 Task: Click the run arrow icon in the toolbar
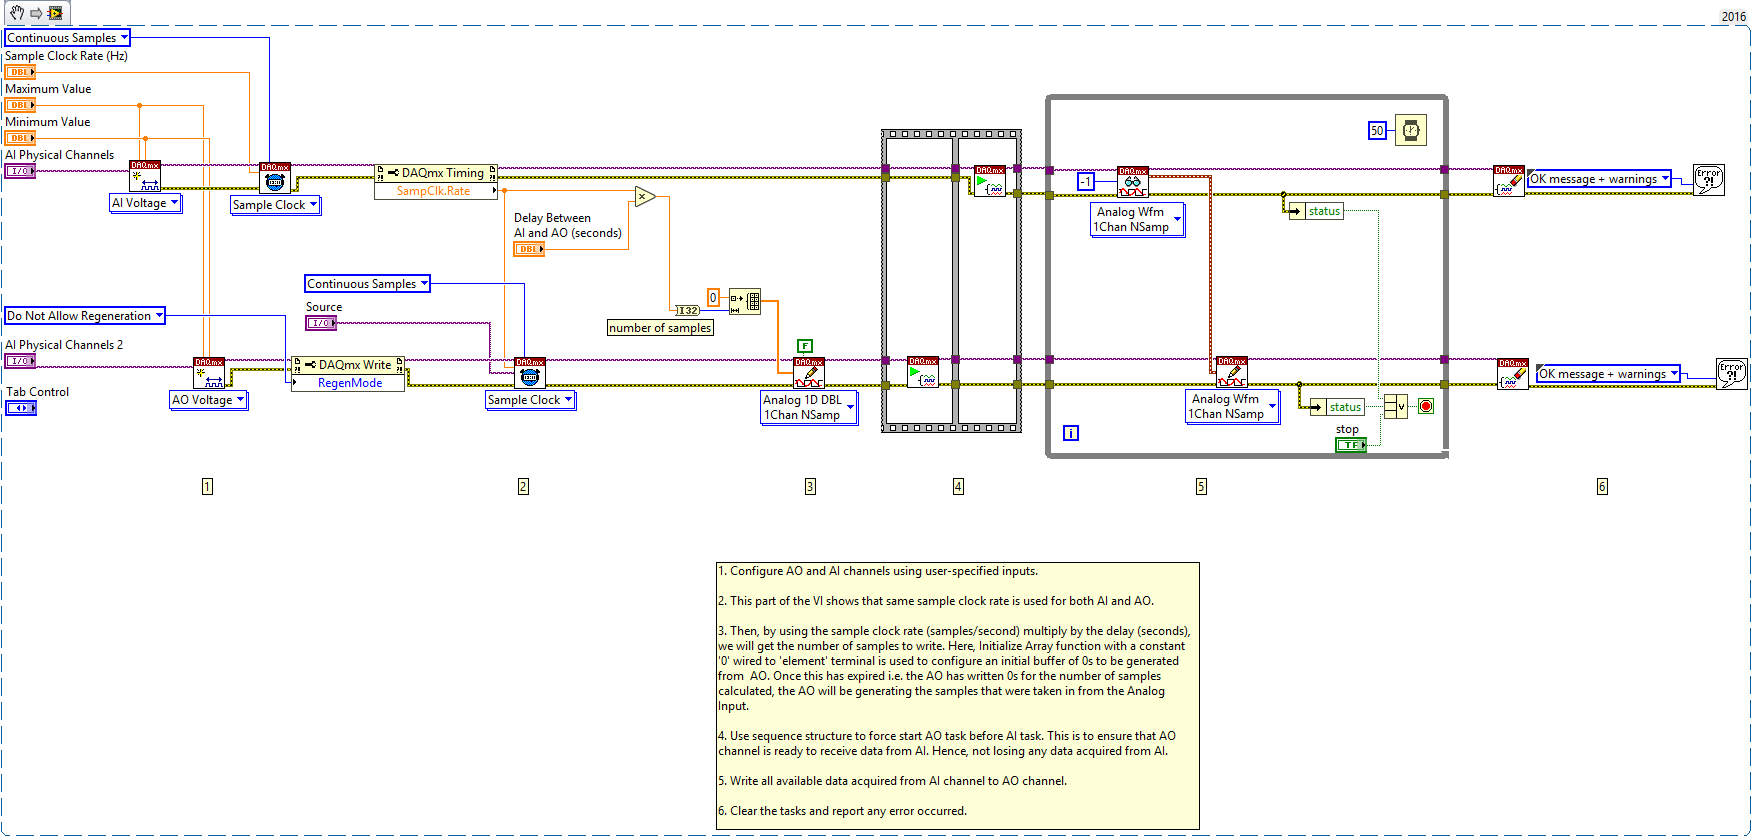click(36, 13)
